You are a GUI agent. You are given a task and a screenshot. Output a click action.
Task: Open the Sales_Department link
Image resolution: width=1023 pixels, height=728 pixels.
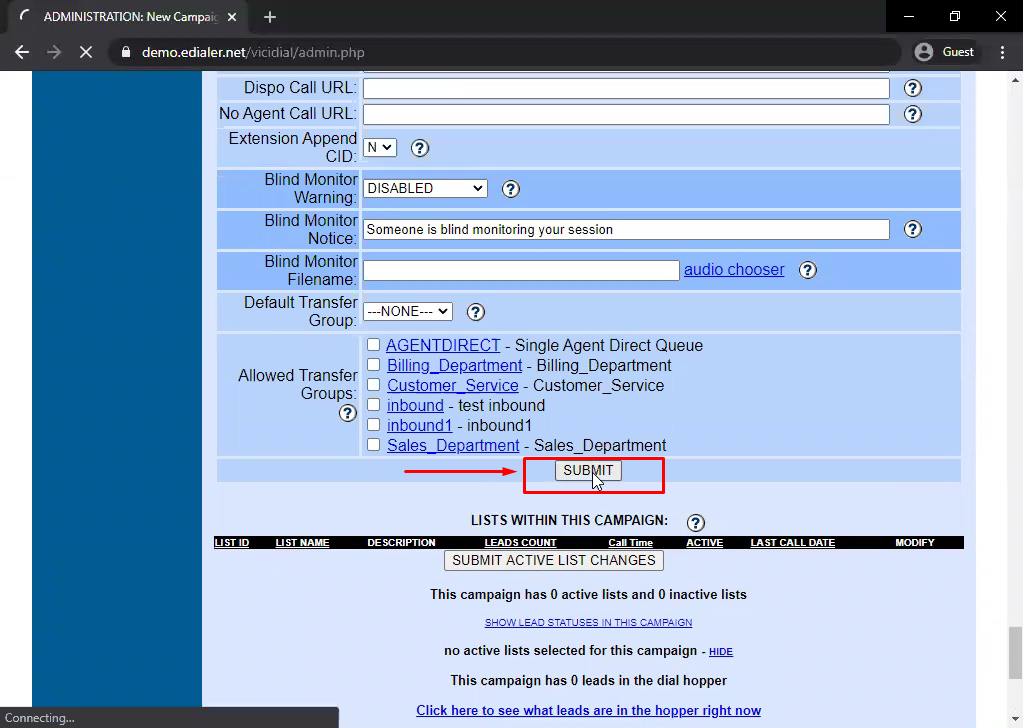pos(453,446)
